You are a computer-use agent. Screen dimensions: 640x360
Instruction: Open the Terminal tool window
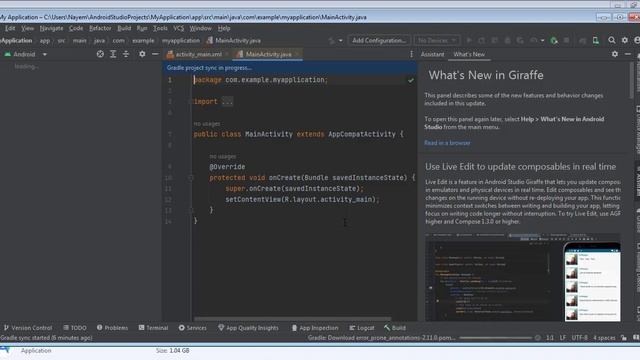point(153,328)
